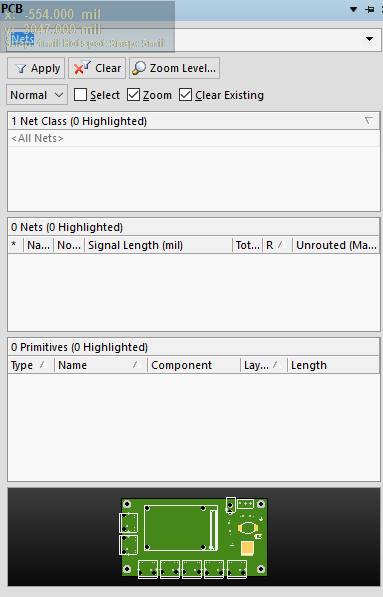Uncheck the Clear Existing checkbox
Viewport: 383px width, 597px height.
[x=185, y=95]
